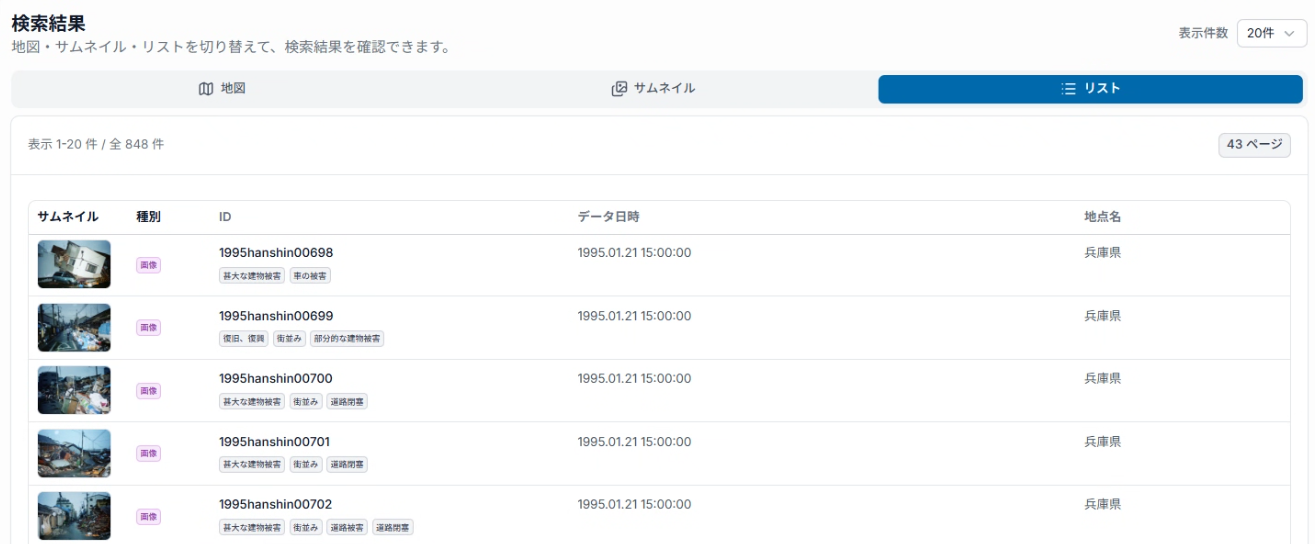Click 兵庫県 in row 1995hanshin00700
This screenshot has height=544, width=1315.
[x=1103, y=379]
